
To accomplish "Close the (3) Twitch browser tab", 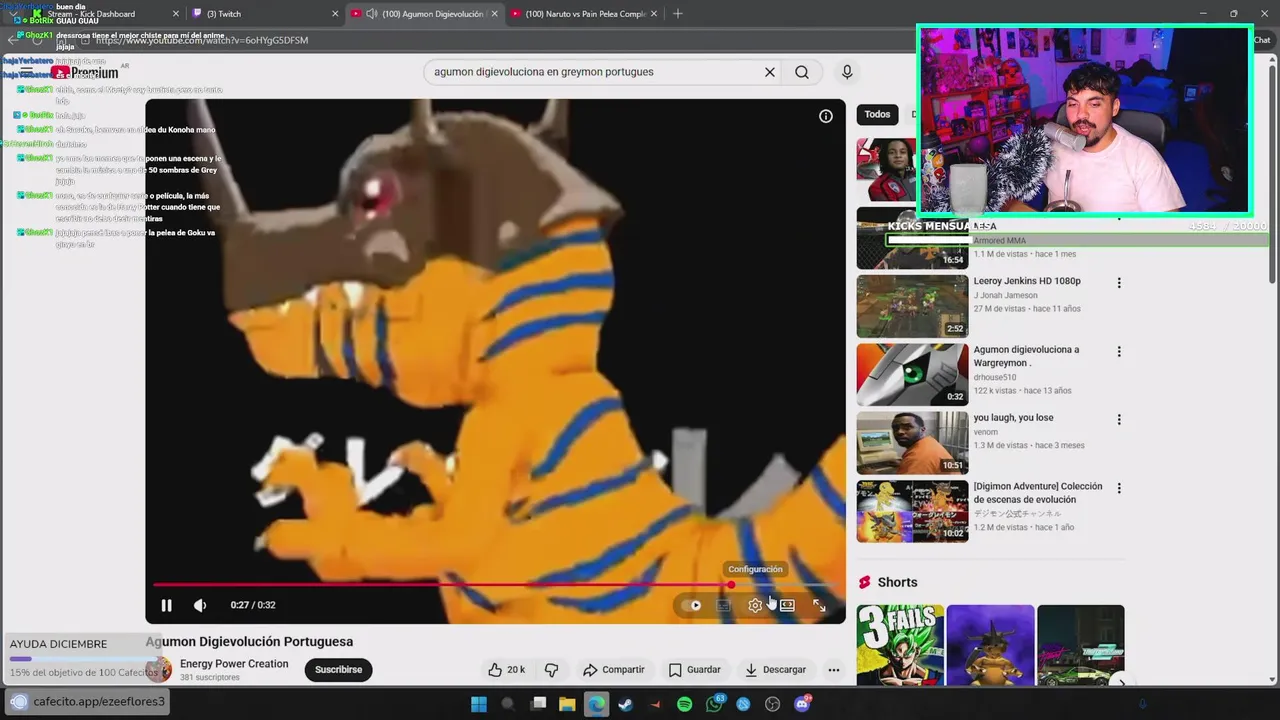I will point(334,14).
